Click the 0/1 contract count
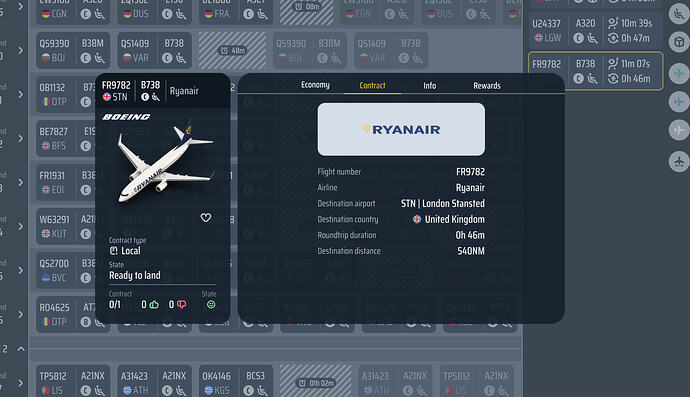690x397 pixels. 114,305
